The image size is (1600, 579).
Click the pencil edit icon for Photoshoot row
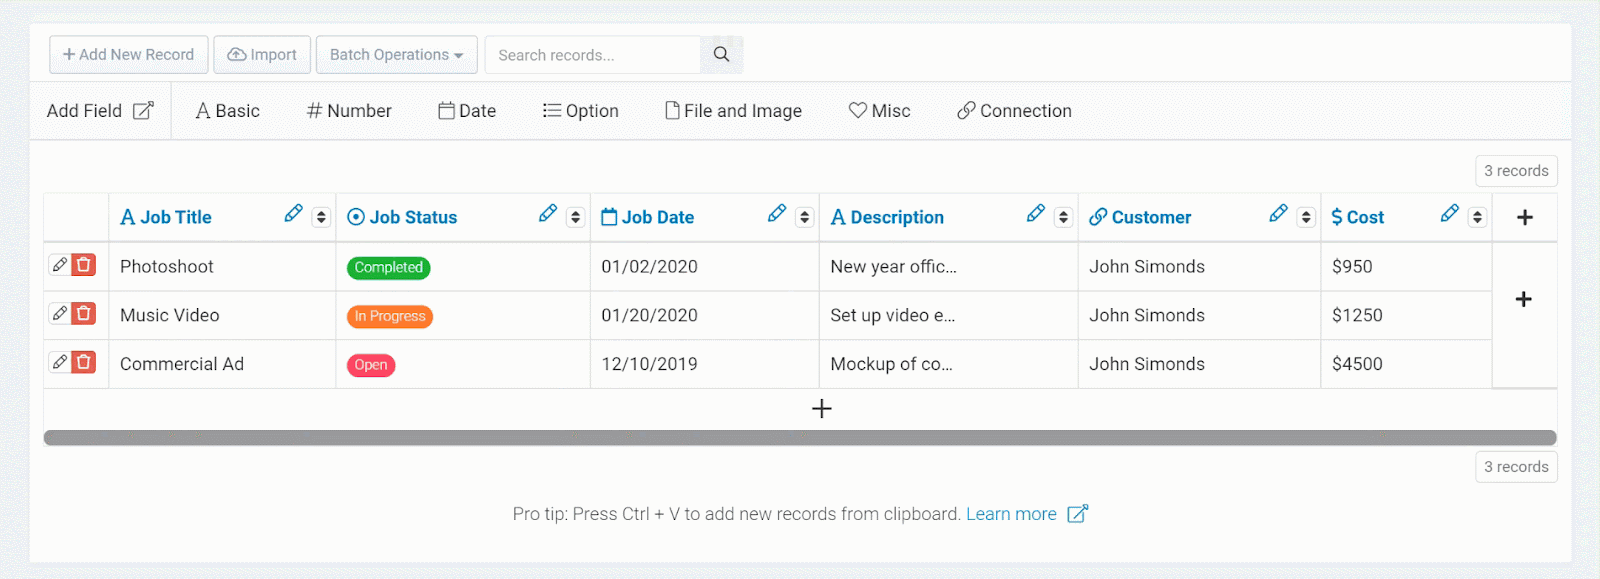pos(60,265)
